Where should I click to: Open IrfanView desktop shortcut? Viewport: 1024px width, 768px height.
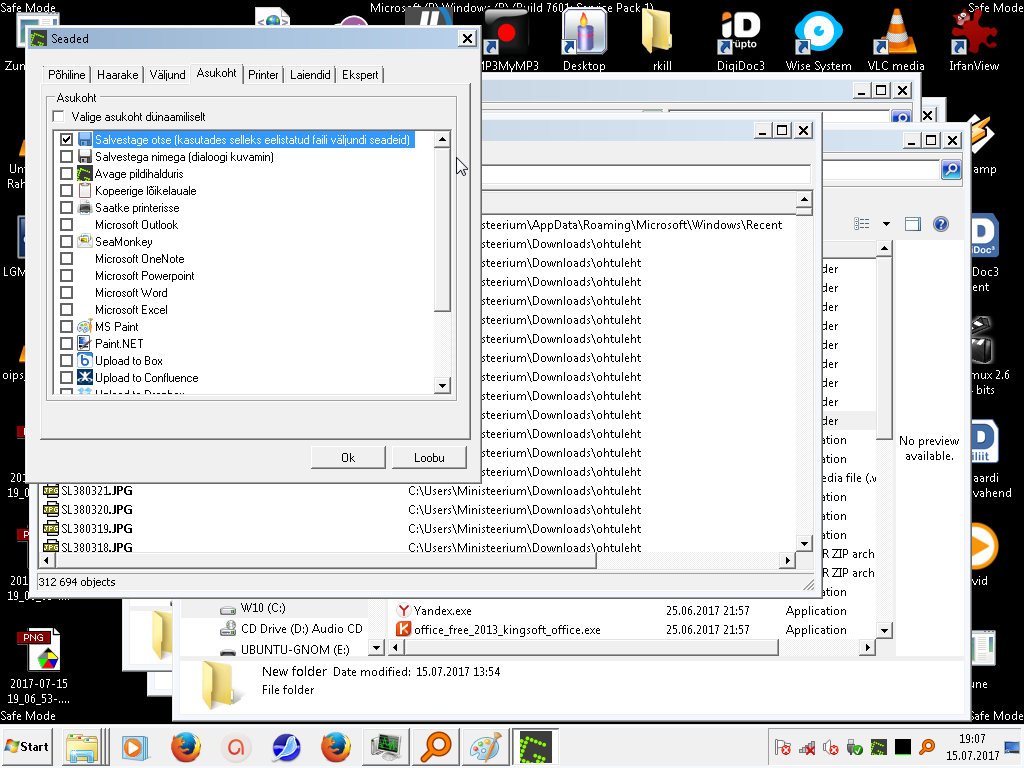point(974,39)
